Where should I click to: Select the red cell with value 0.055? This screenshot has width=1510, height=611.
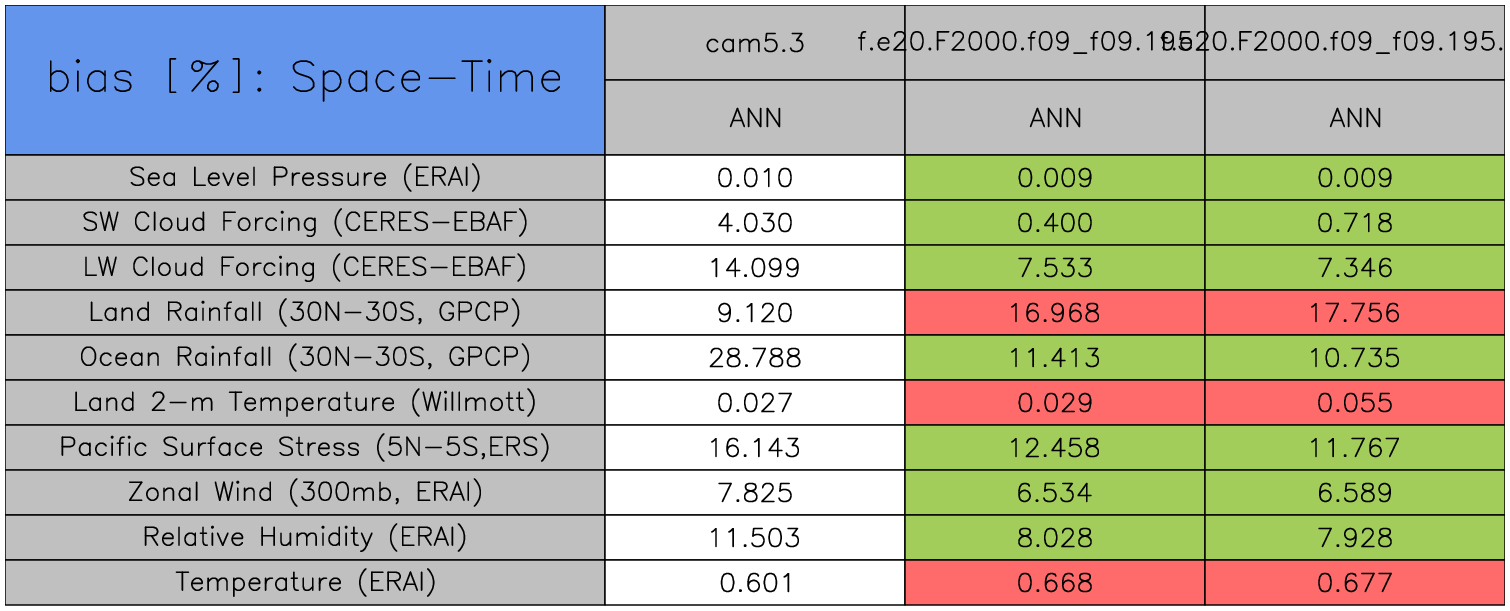pyautogui.click(x=1355, y=403)
